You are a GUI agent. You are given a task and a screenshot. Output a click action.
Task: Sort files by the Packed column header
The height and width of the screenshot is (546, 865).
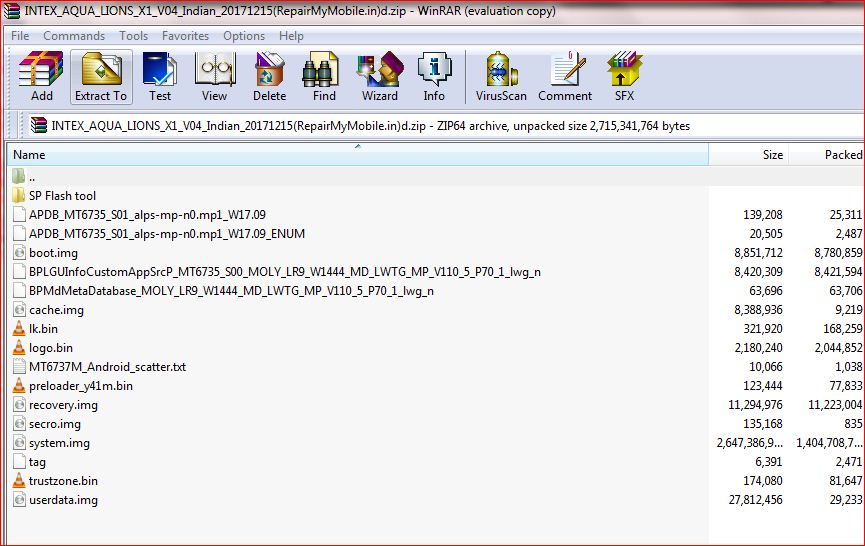pyautogui.click(x=826, y=154)
